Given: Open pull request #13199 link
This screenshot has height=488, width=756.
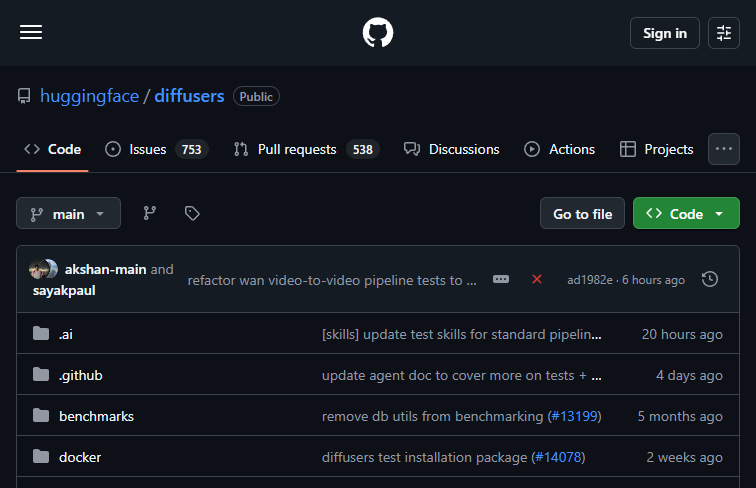Looking at the screenshot, I should coord(574,416).
